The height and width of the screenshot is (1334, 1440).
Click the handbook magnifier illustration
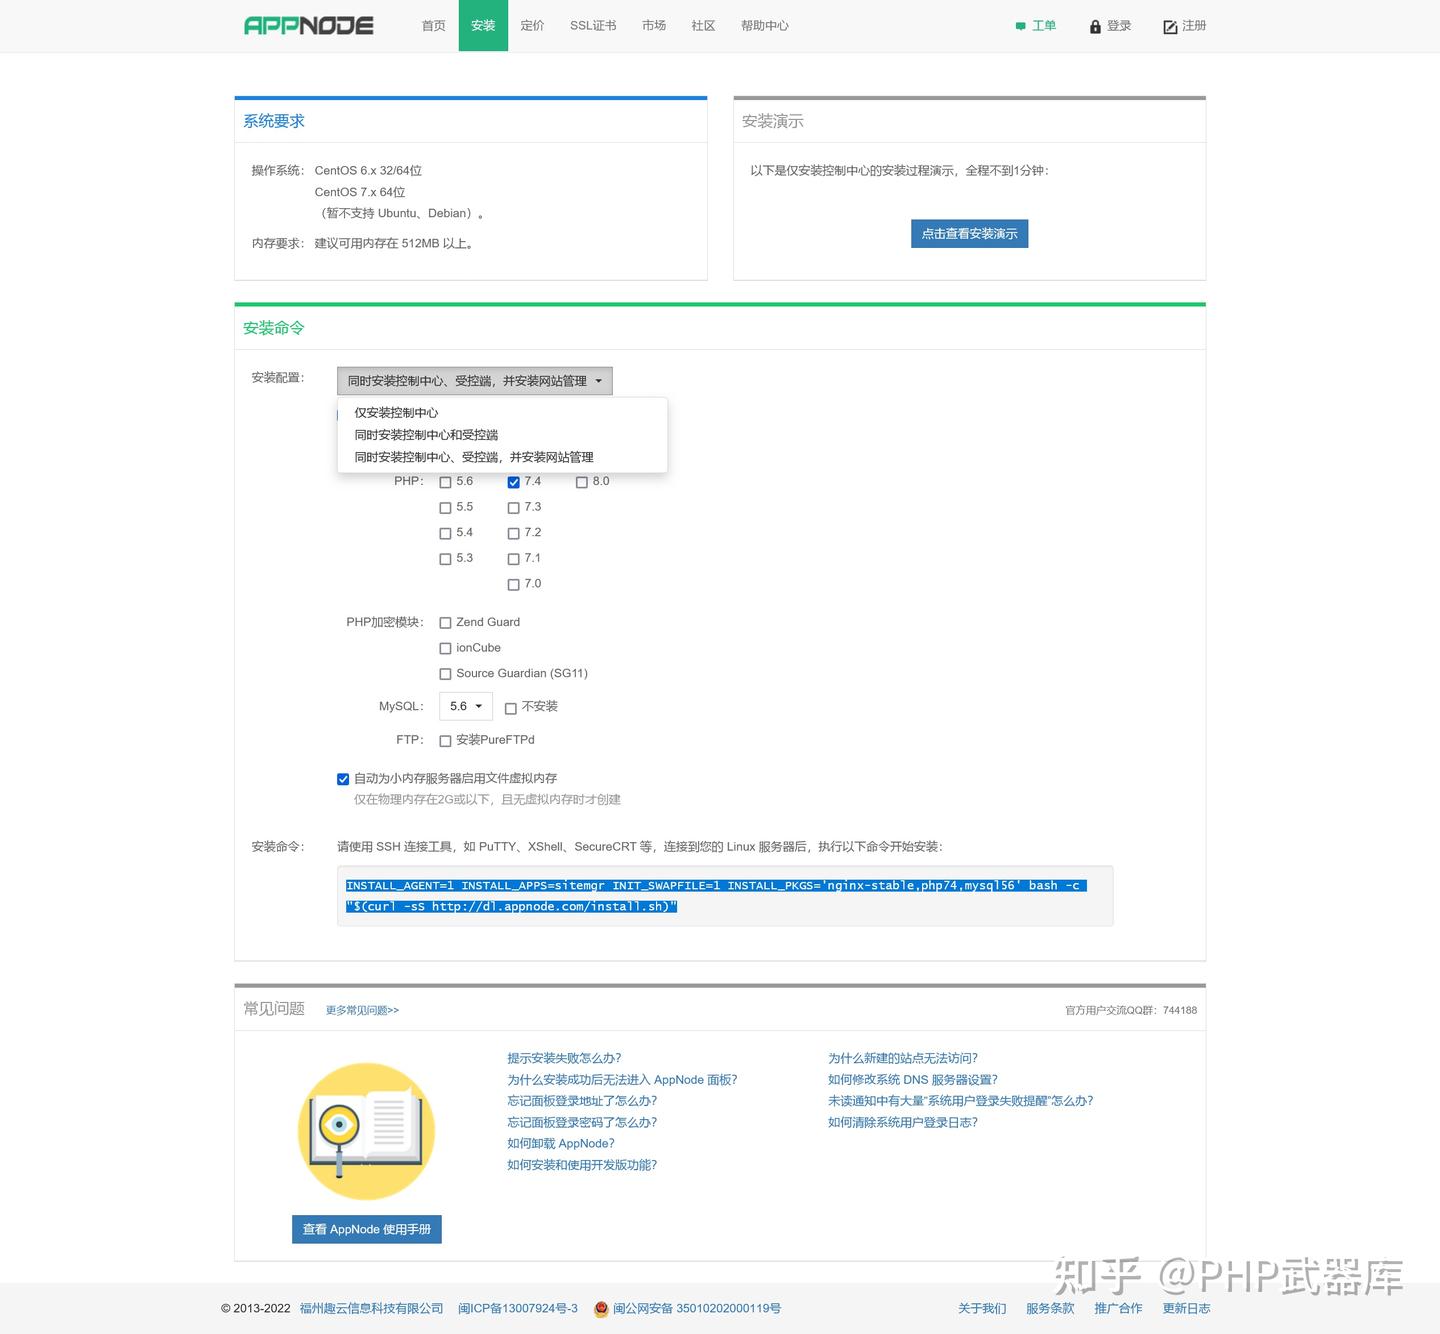(x=366, y=1131)
